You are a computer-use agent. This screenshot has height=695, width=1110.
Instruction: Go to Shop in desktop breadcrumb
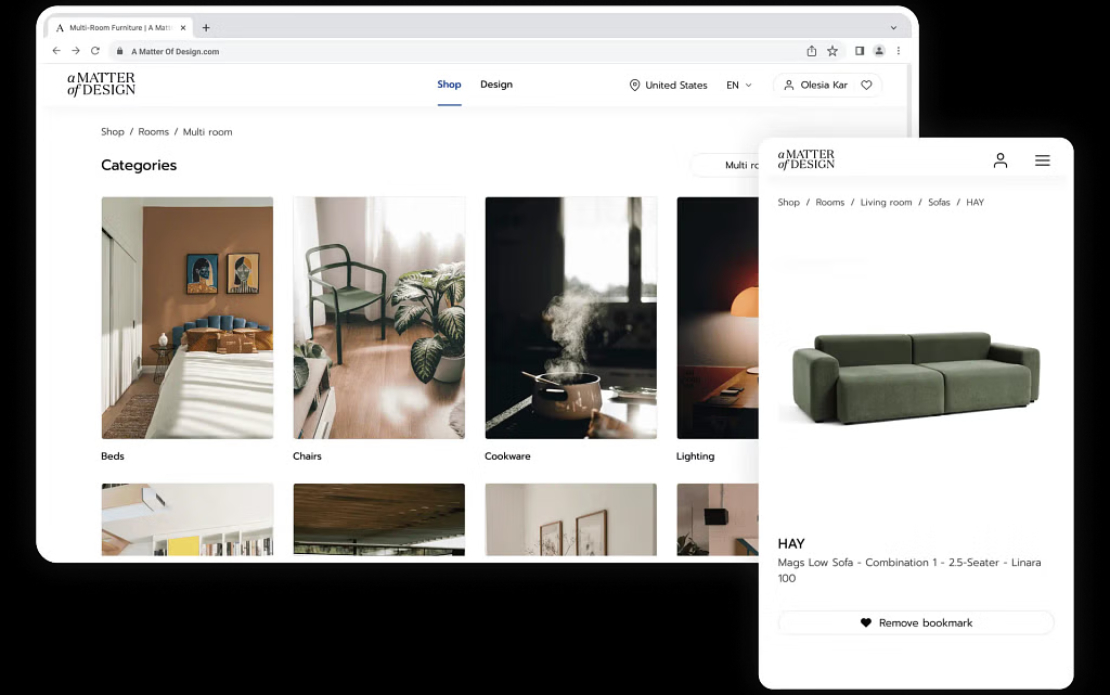tap(113, 132)
